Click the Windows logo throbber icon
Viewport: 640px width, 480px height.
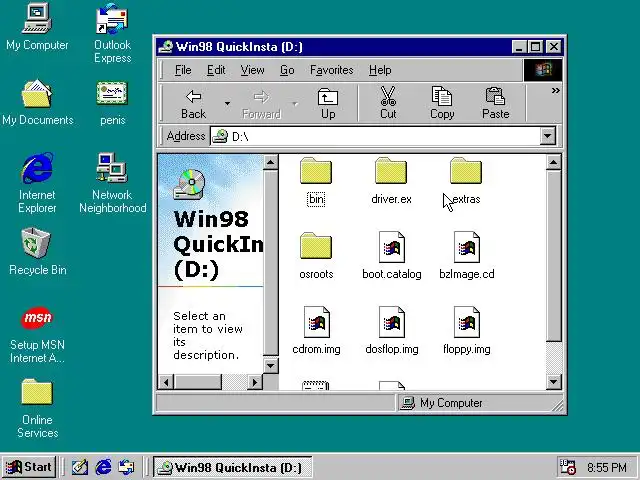pyautogui.click(x=543, y=70)
